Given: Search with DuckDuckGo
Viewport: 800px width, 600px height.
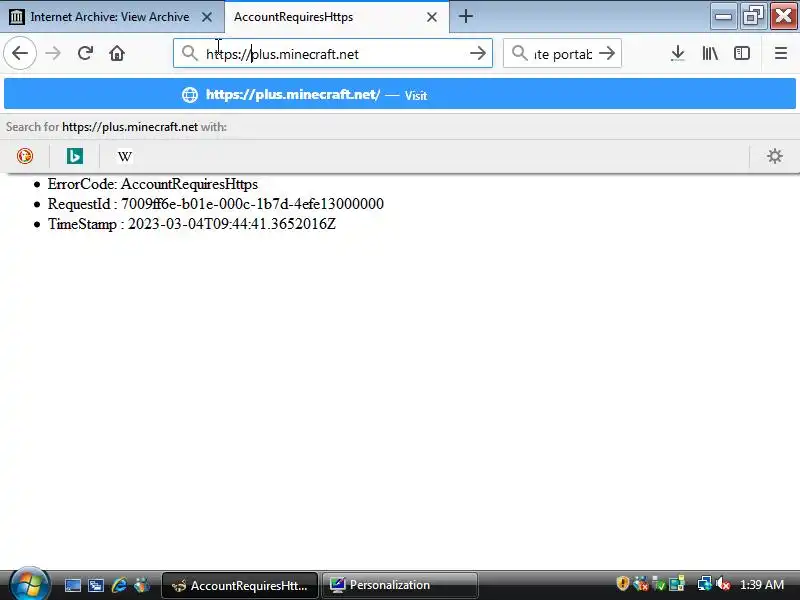Looking at the screenshot, I should pyautogui.click(x=25, y=156).
